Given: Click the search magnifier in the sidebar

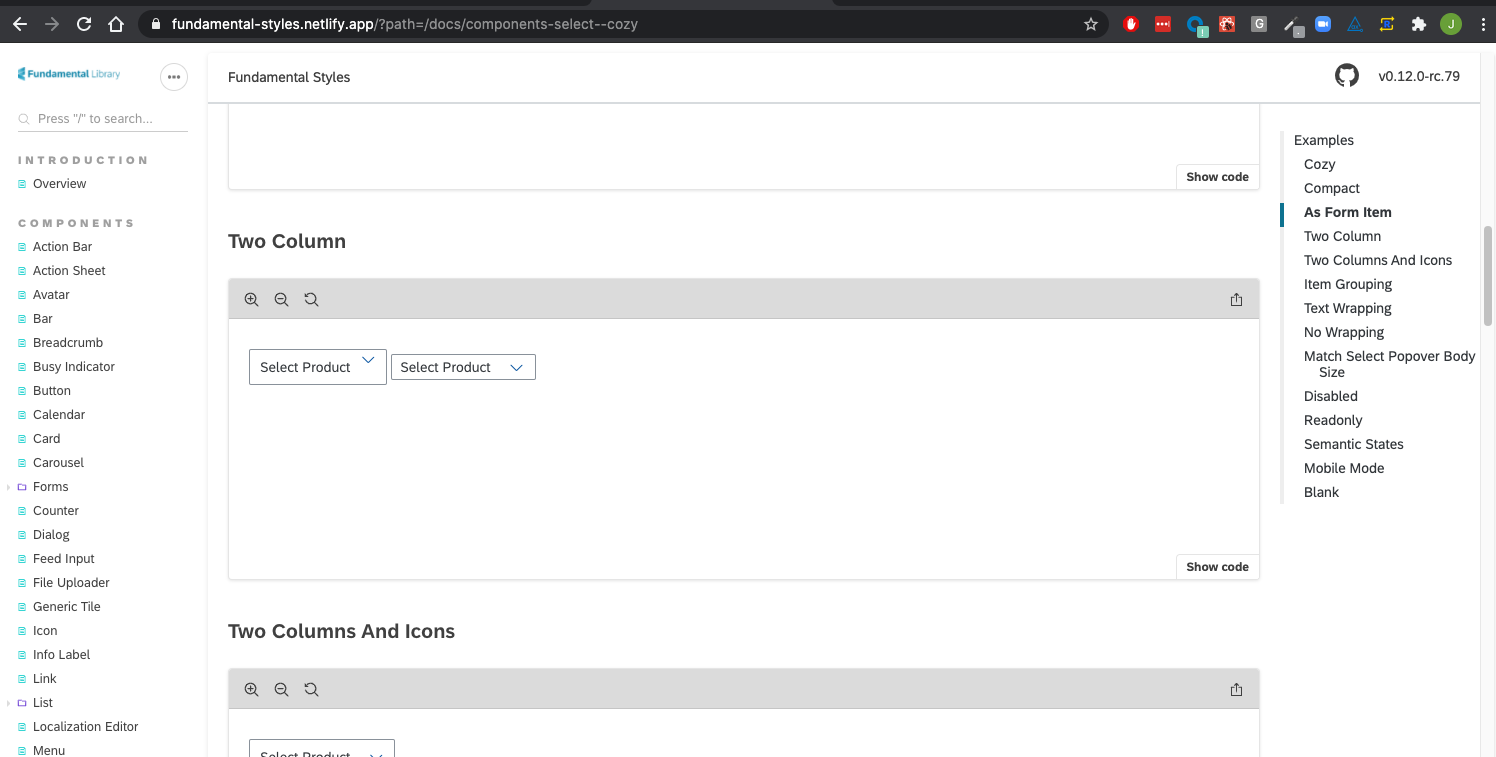Looking at the screenshot, I should tap(23, 118).
